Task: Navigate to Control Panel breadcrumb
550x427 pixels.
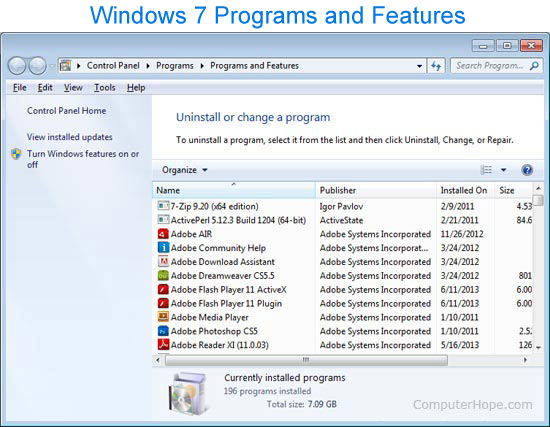Action: [x=113, y=66]
